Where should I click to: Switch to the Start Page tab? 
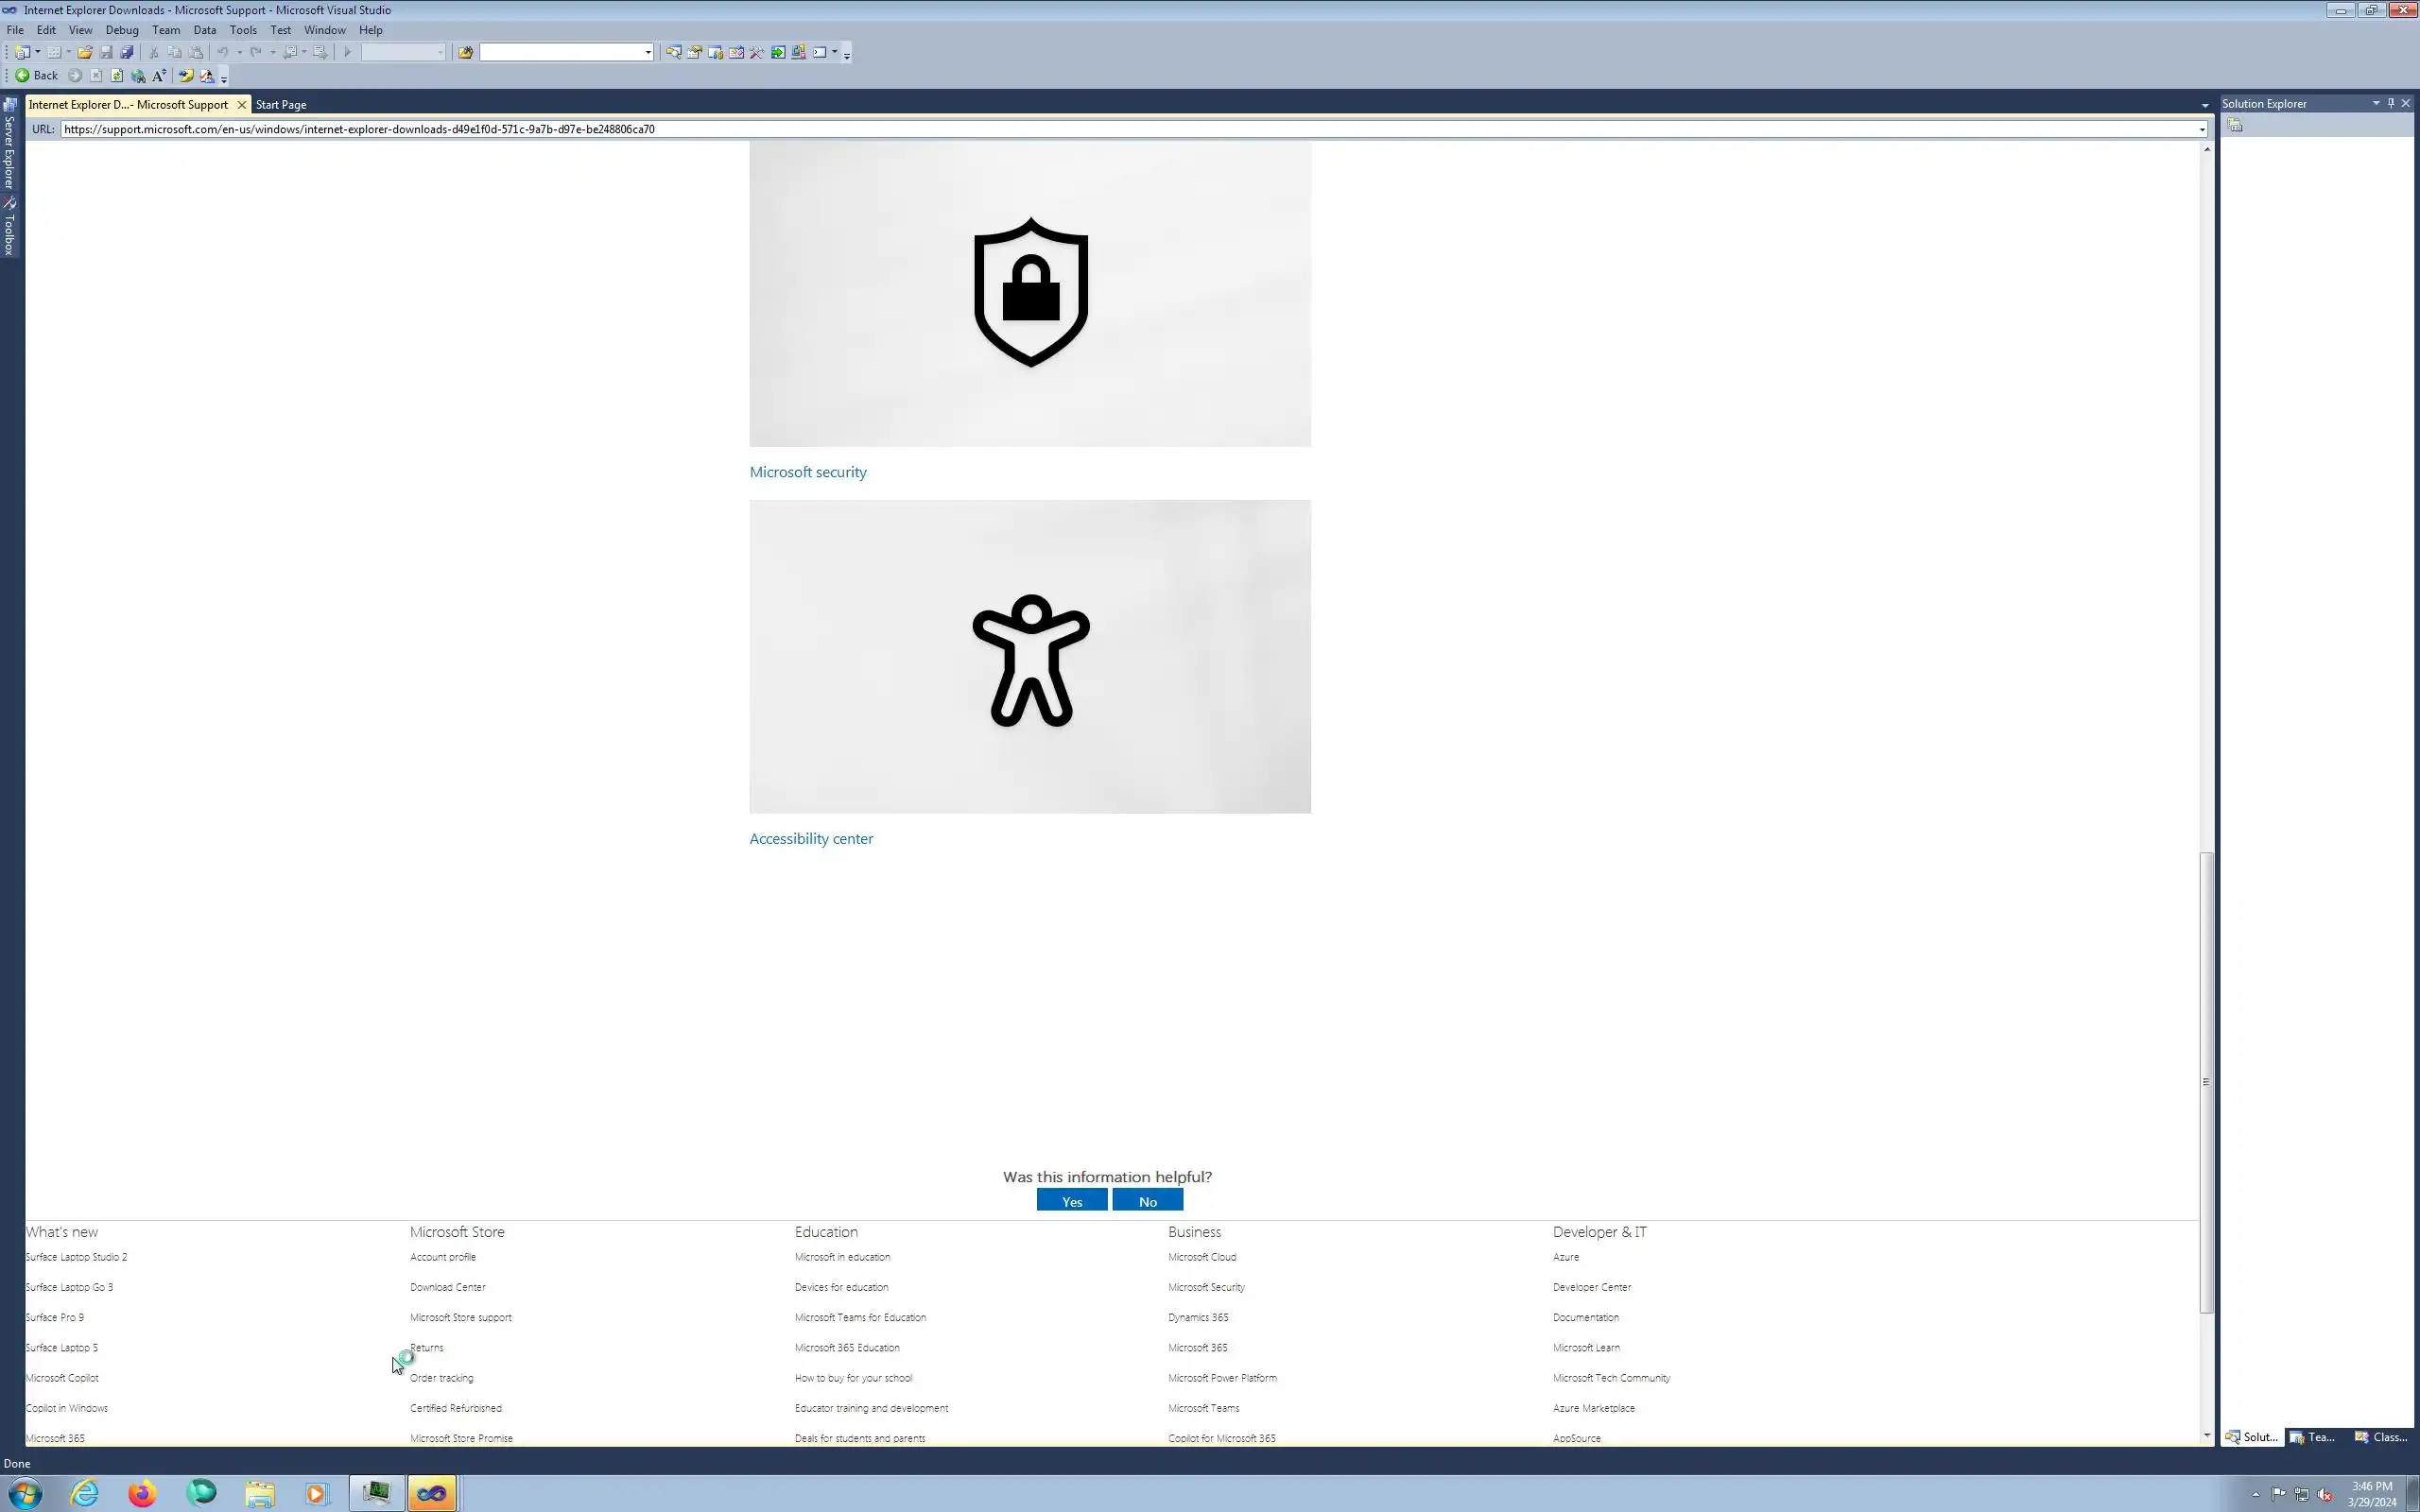(x=280, y=104)
